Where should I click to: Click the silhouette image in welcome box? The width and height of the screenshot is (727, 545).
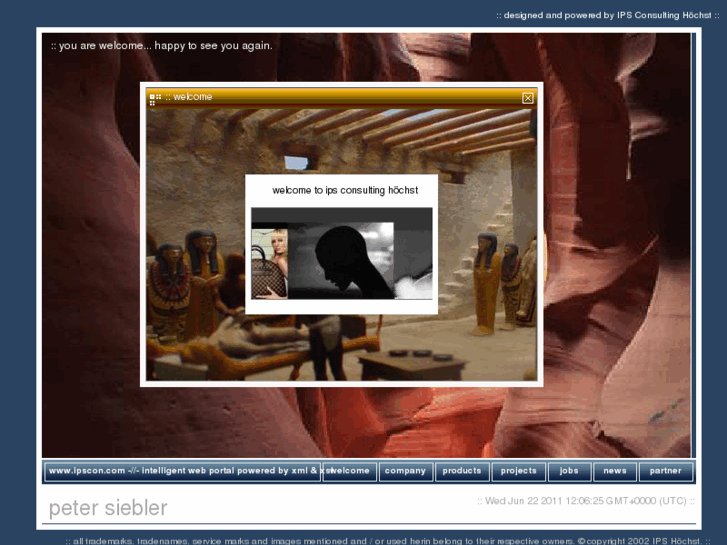[x=341, y=260]
